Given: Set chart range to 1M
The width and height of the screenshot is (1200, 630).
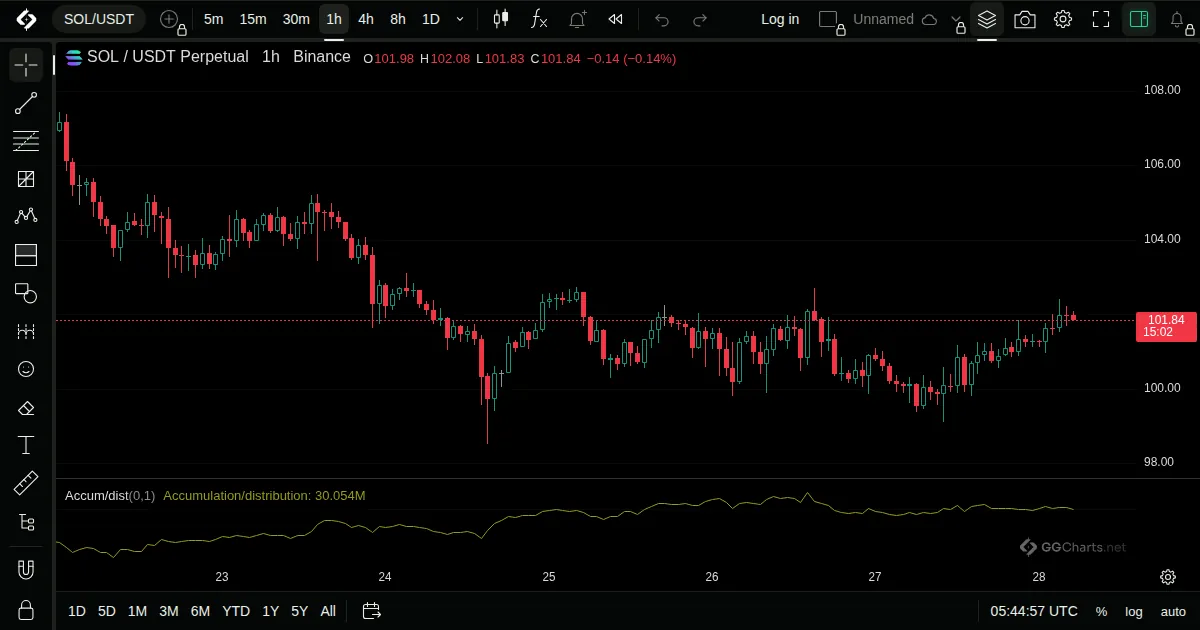Looking at the screenshot, I should coord(138,611).
